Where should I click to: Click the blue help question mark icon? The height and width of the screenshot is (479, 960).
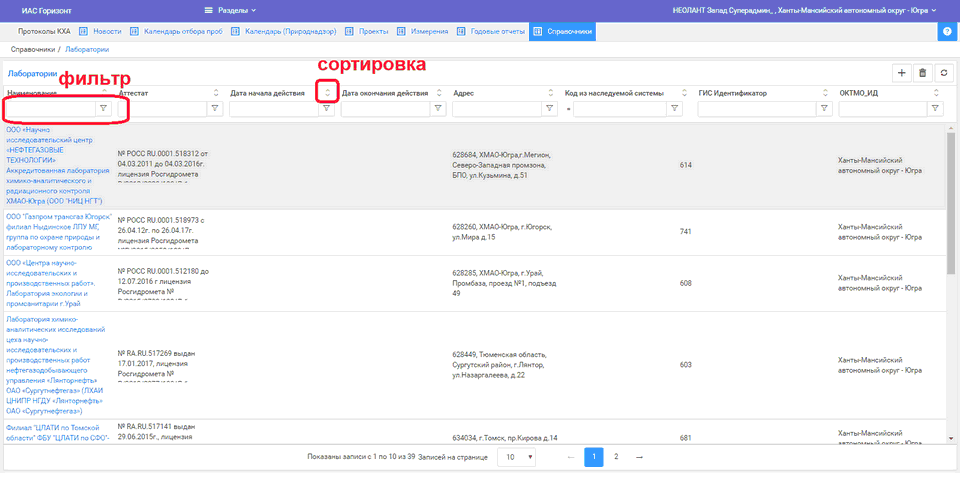click(947, 32)
